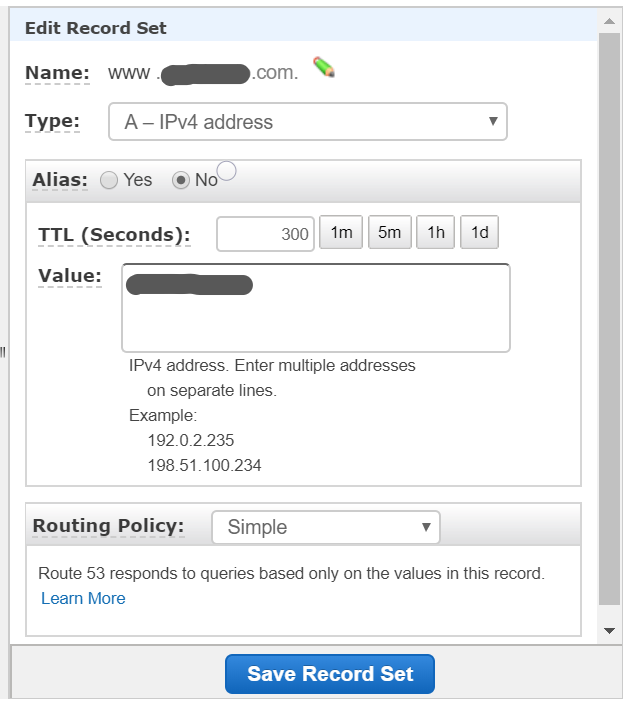Click the scrollbar up arrow
This screenshot has height=708, width=632.
(609, 19)
